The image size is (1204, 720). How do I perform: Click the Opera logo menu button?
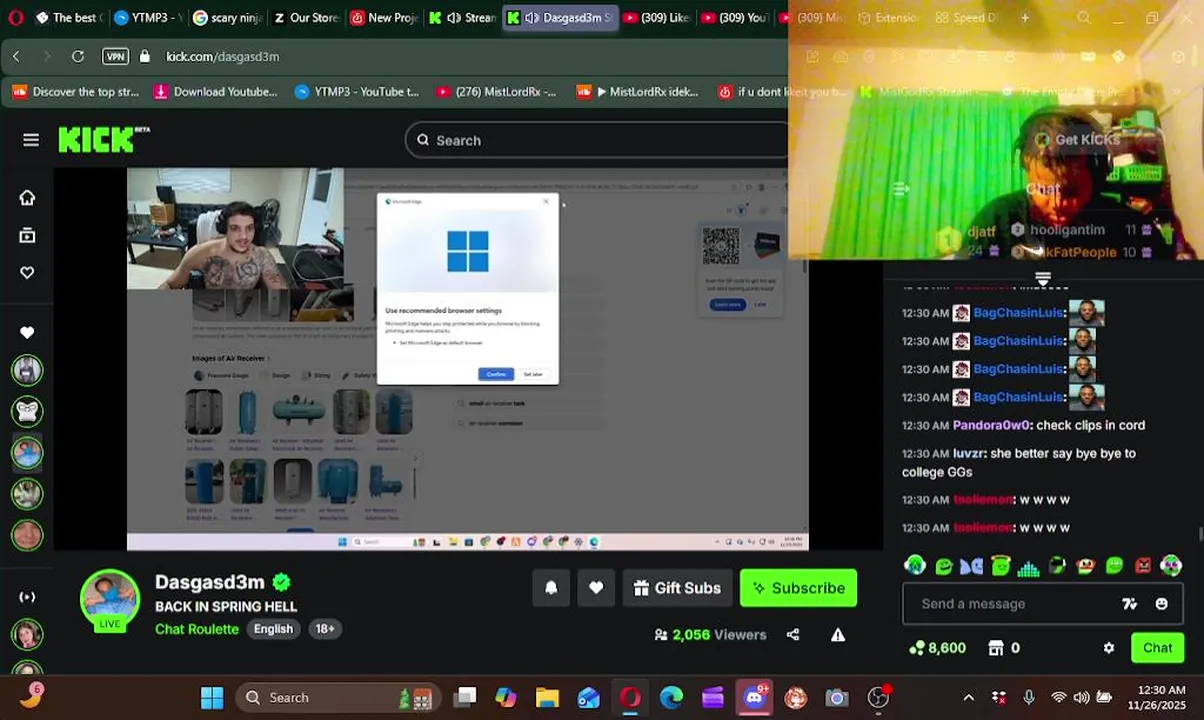click(x=15, y=17)
